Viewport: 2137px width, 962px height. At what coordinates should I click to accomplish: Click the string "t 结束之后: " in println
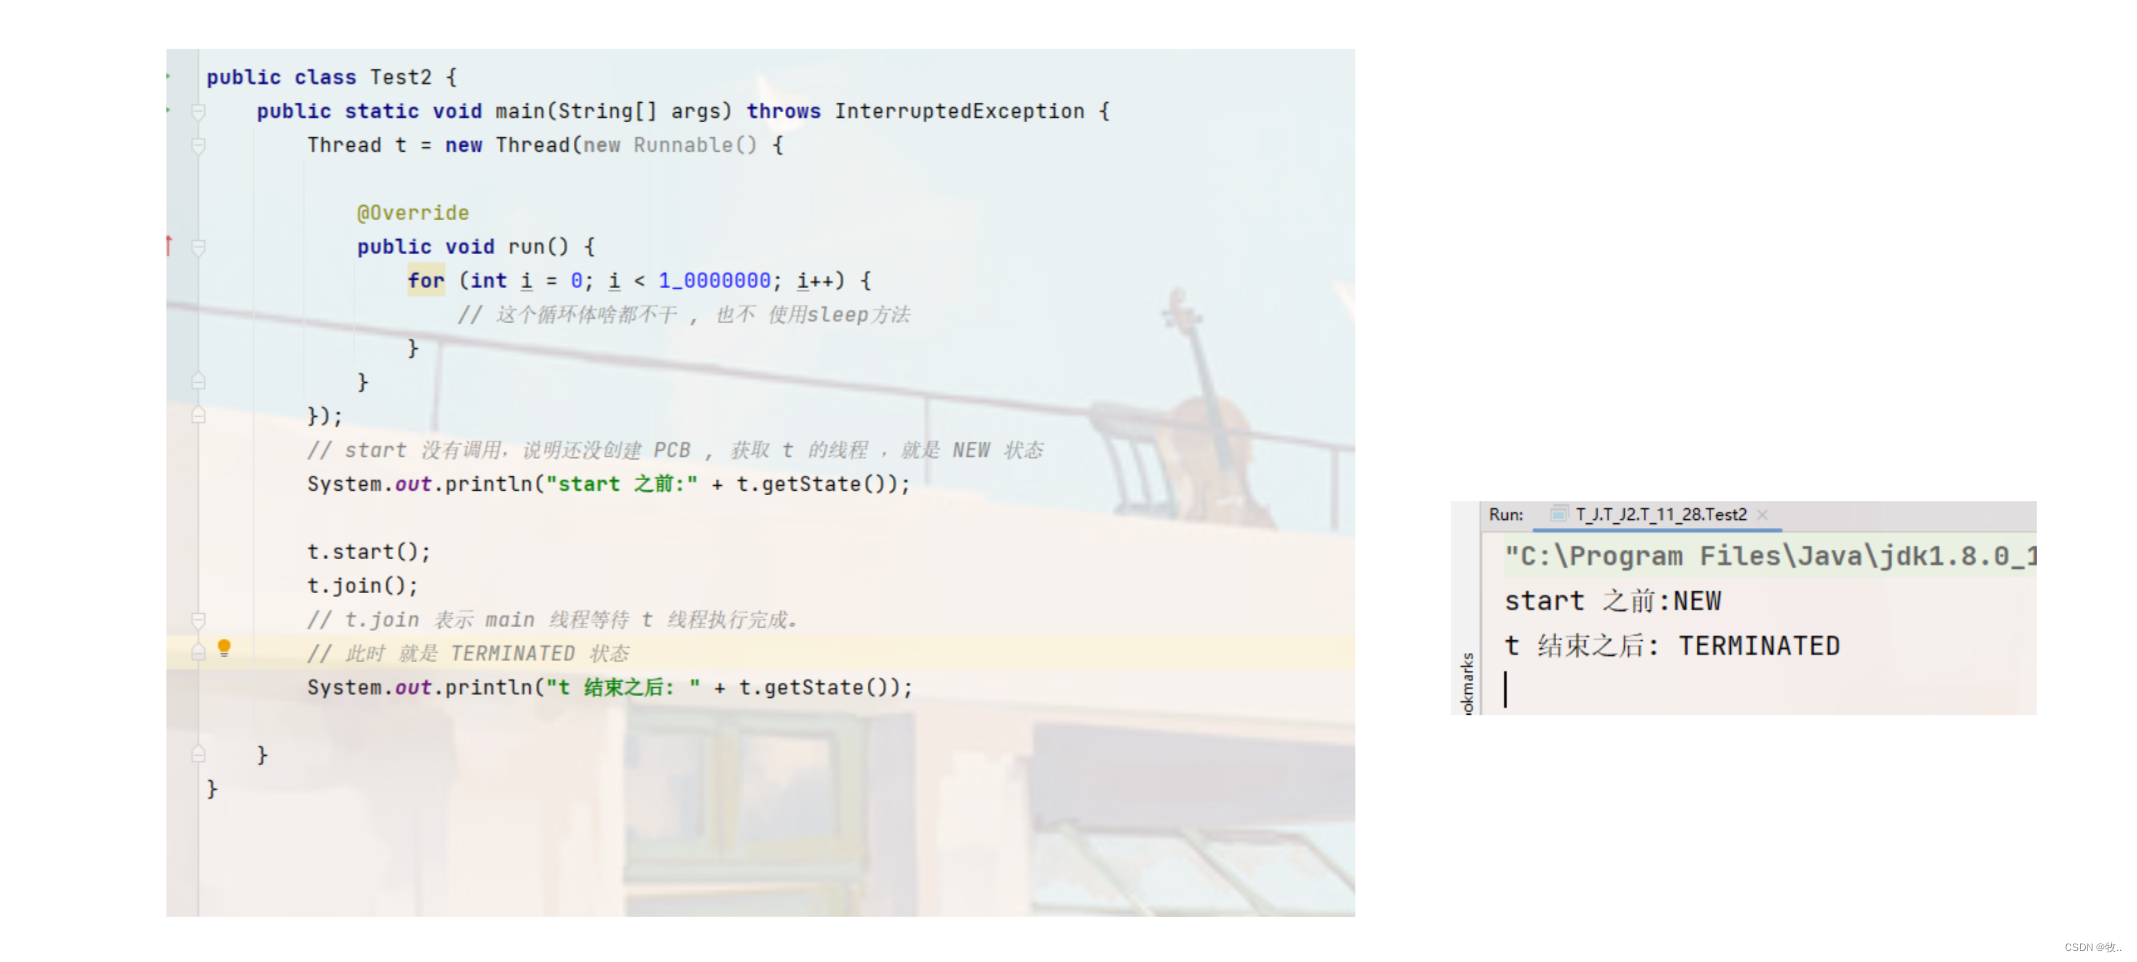622,688
